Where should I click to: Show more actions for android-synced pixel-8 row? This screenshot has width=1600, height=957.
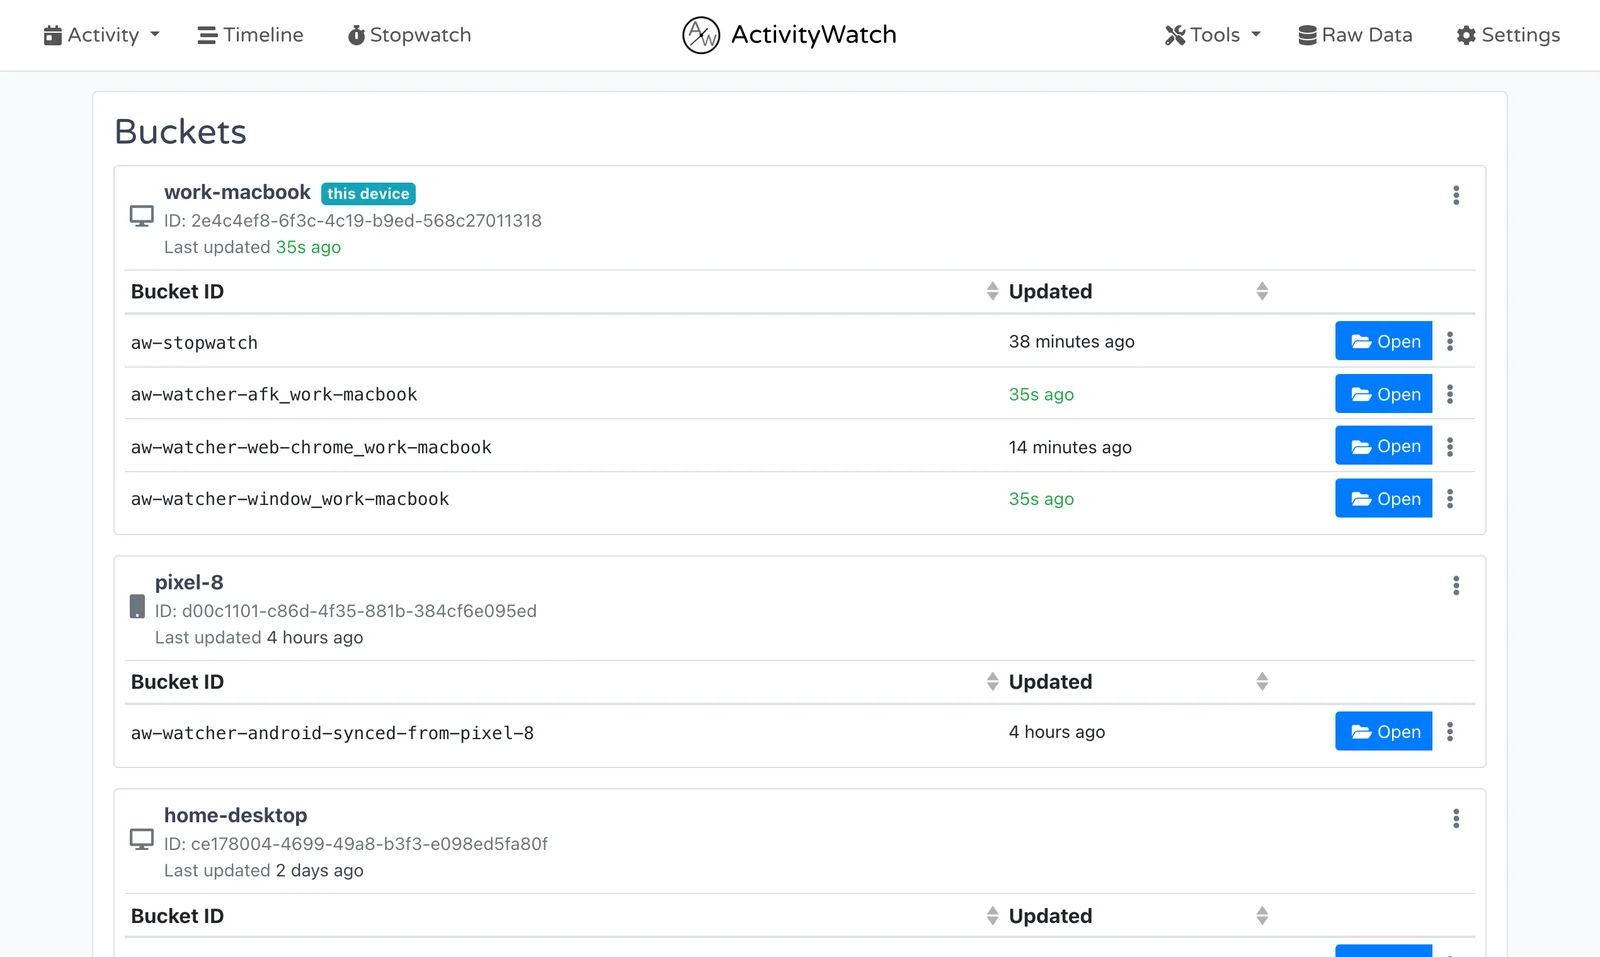pos(1450,731)
